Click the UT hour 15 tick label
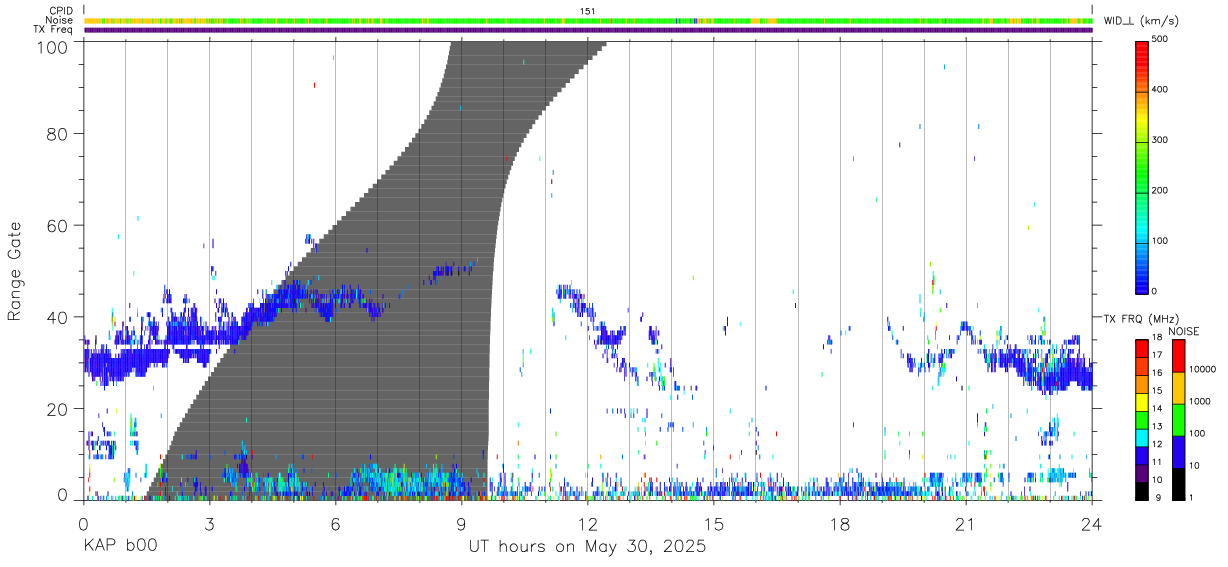 714,524
